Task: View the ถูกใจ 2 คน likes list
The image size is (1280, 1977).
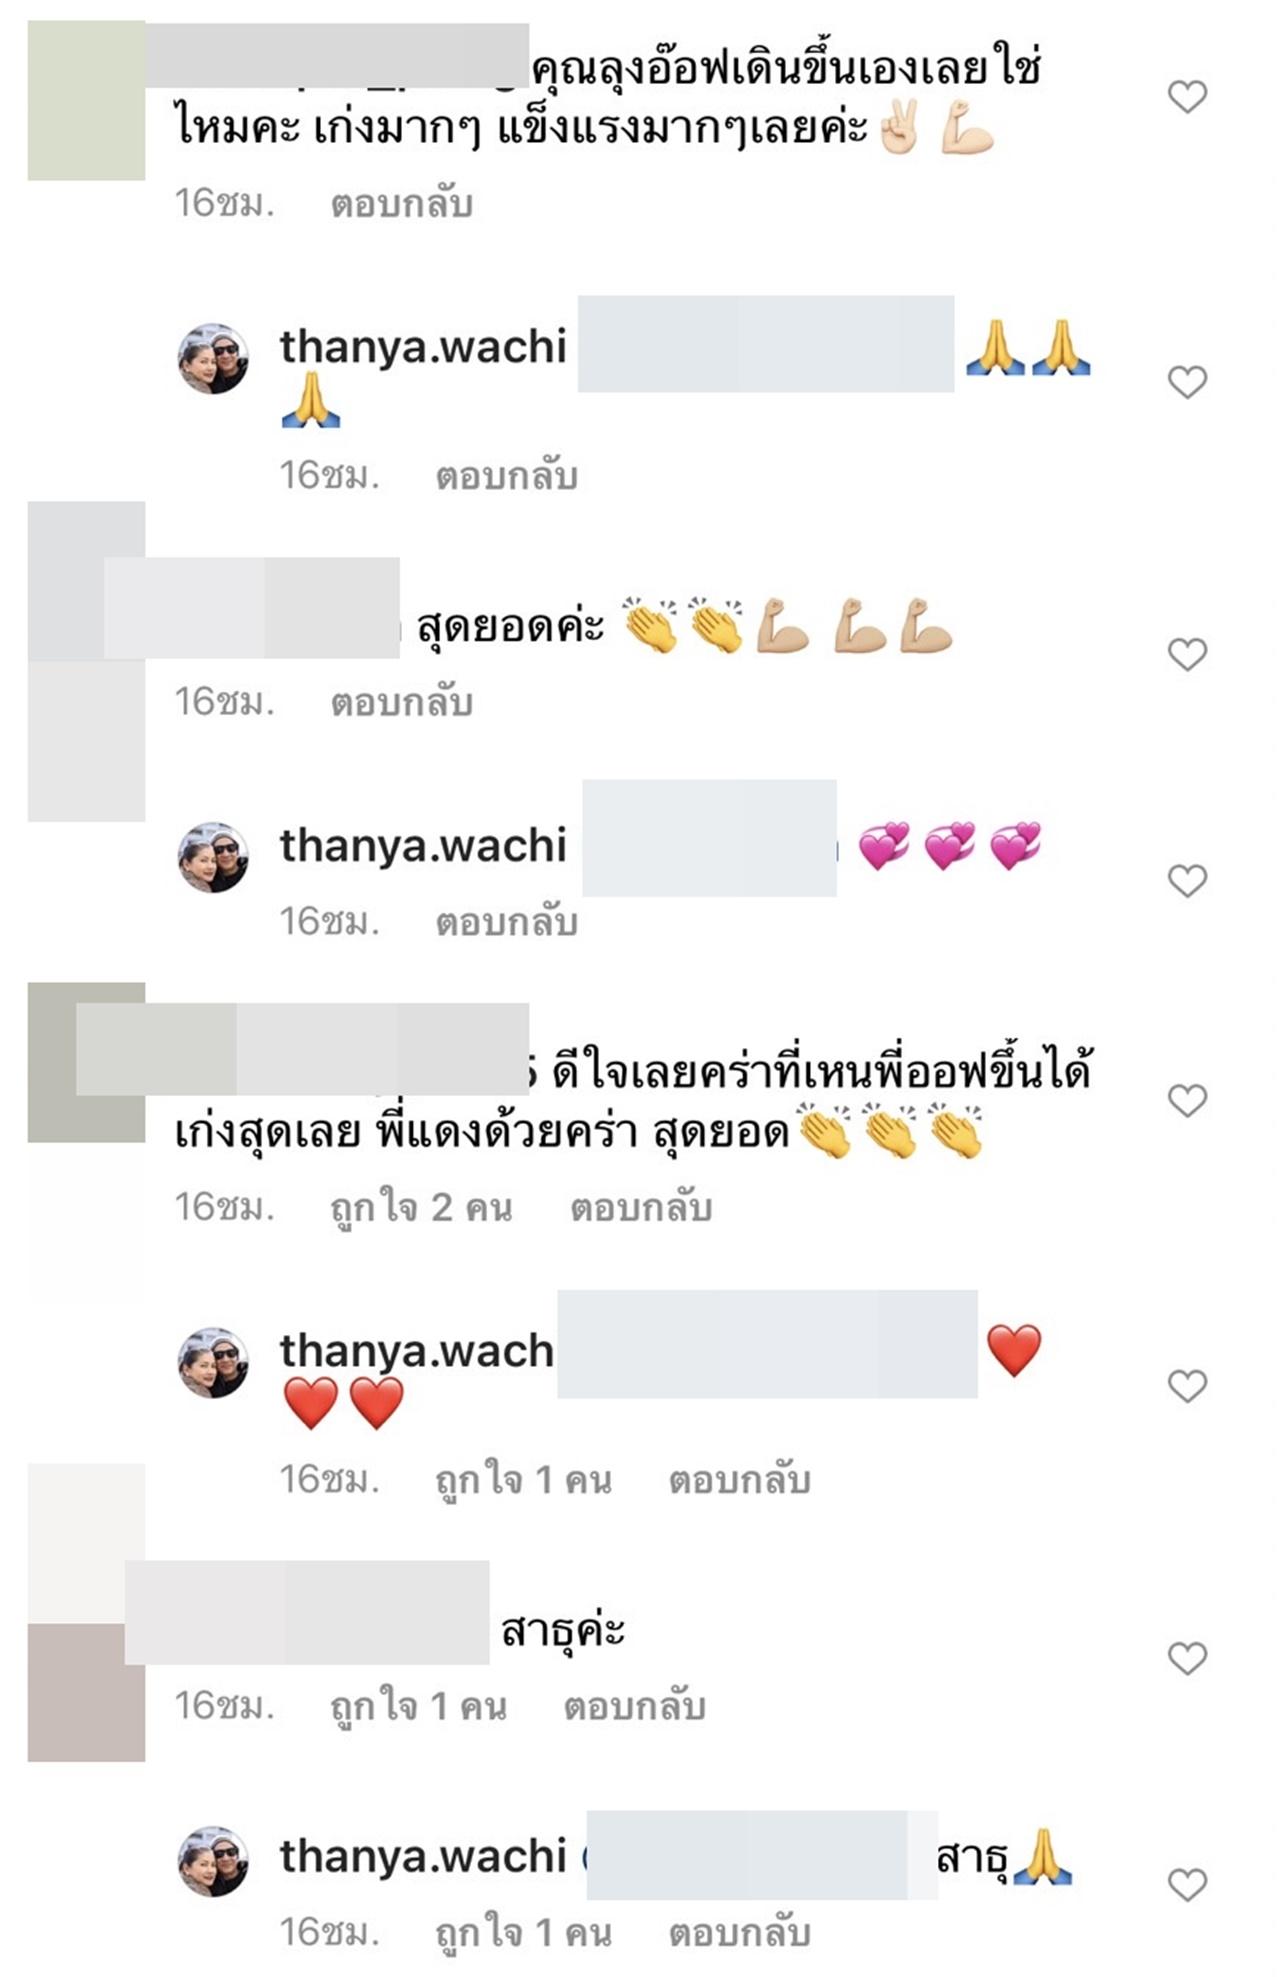Action: pyautogui.click(x=421, y=1208)
